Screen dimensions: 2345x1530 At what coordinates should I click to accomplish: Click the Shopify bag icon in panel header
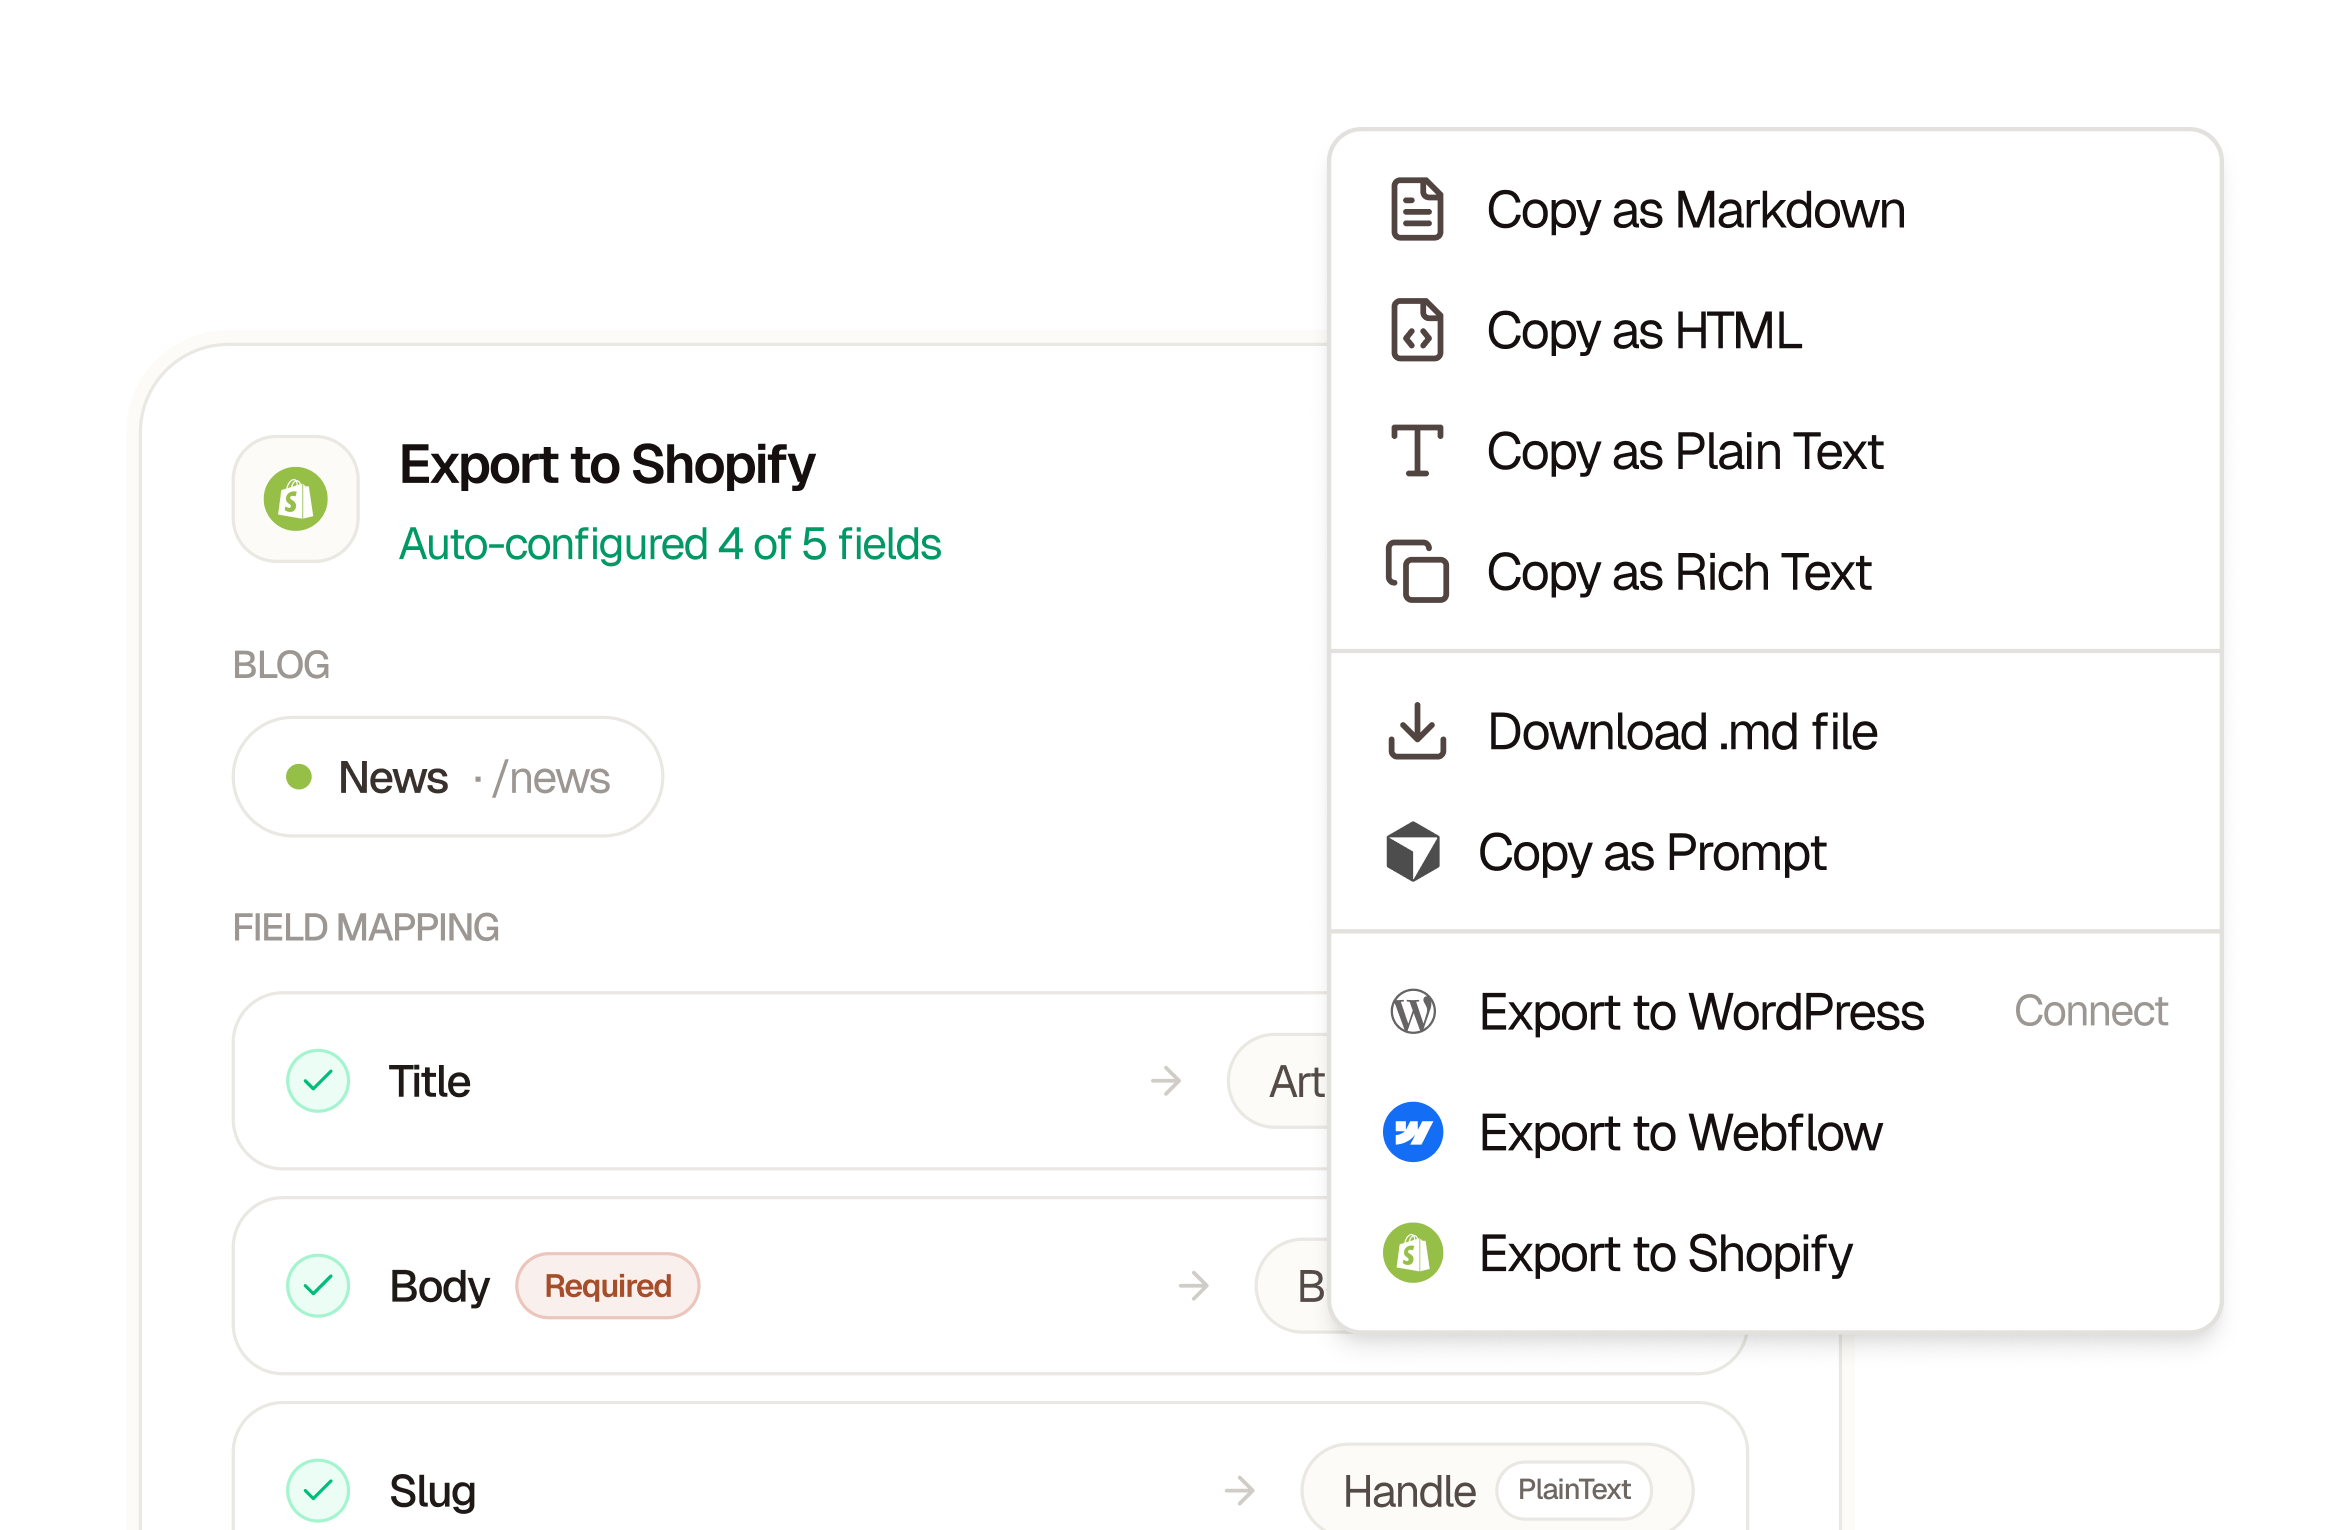(x=296, y=499)
